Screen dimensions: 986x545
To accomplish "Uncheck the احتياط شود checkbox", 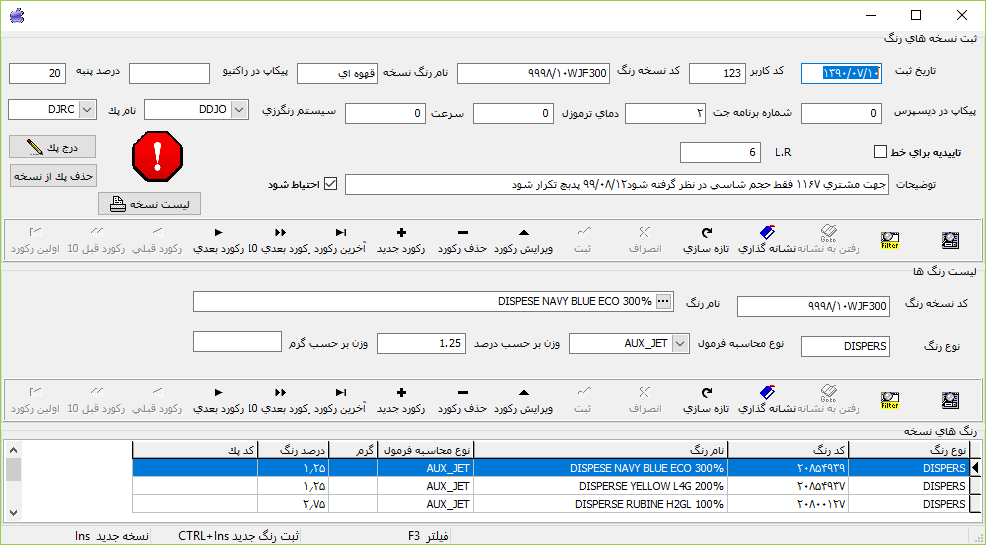I will tap(331, 185).
